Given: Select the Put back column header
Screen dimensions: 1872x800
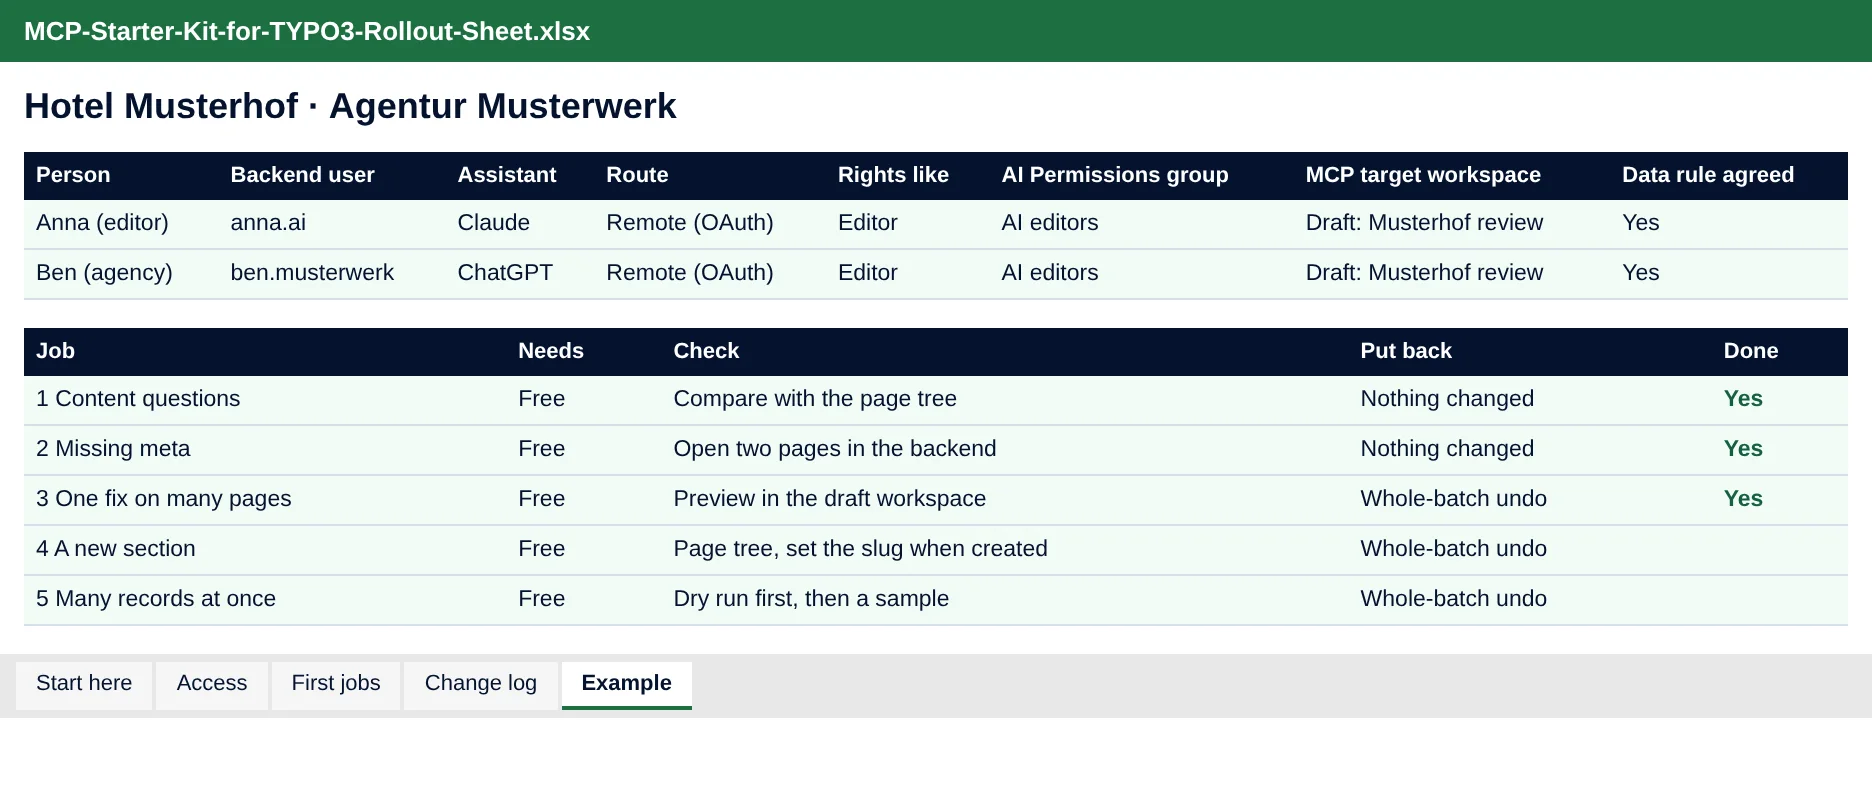Looking at the screenshot, I should click(x=1406, y=351).
